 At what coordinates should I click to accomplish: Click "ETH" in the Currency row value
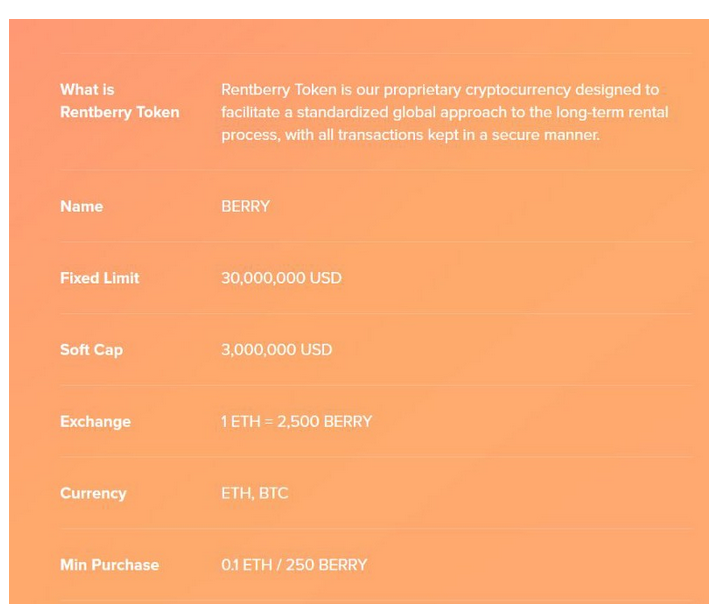[x=236, y=493]
